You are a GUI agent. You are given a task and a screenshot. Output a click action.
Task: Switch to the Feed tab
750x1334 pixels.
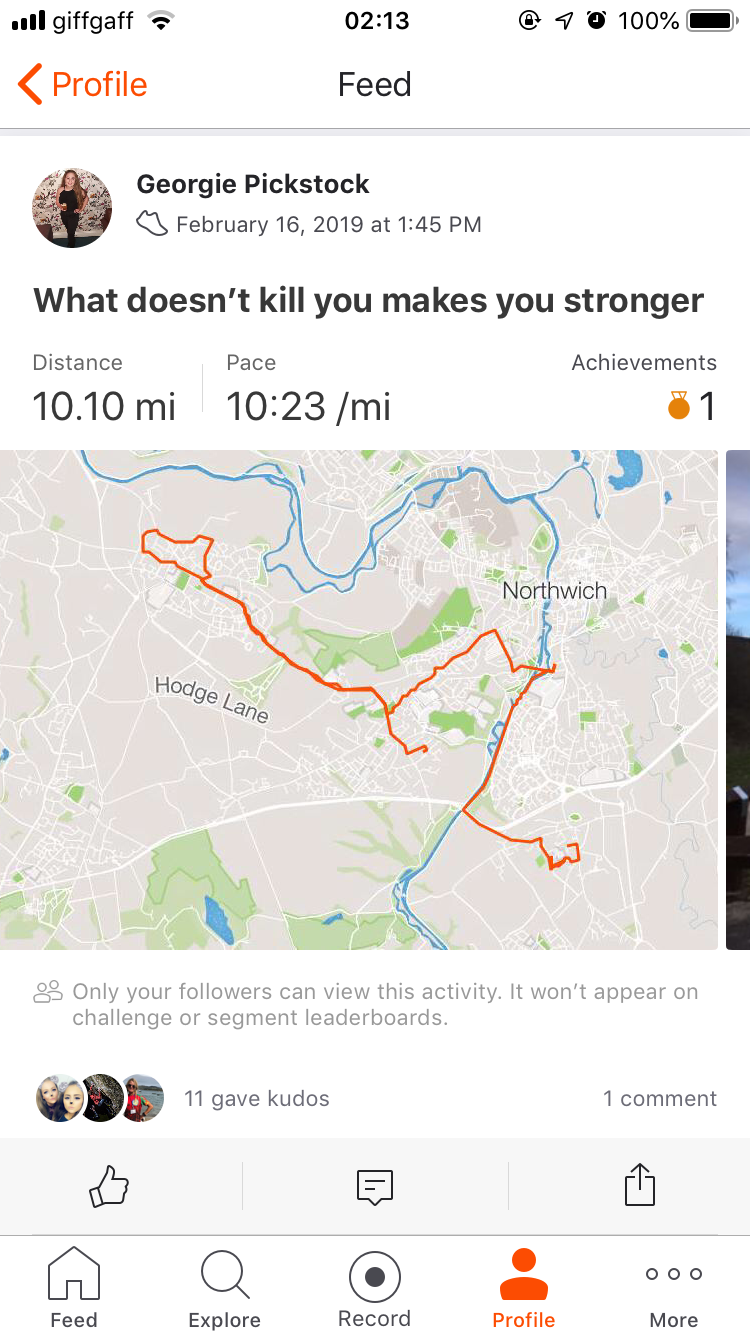pos(74,1288)
